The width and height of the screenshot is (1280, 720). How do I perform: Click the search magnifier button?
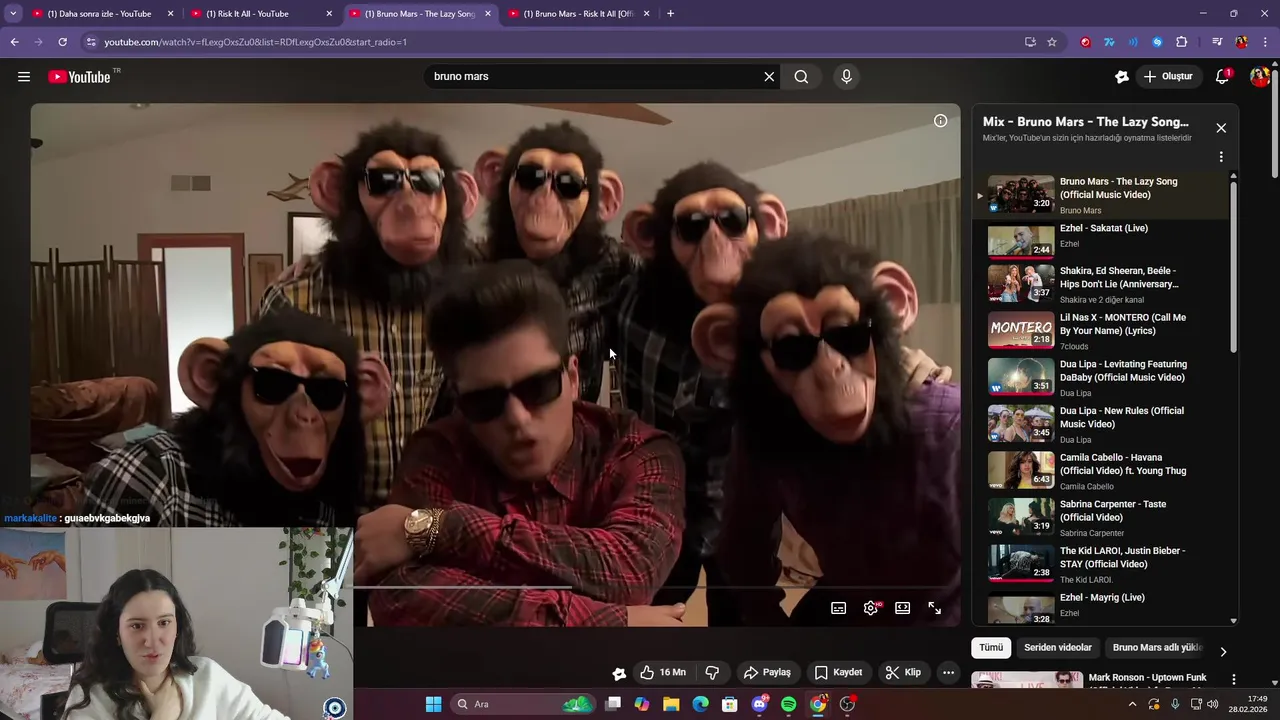coord(801,77)
